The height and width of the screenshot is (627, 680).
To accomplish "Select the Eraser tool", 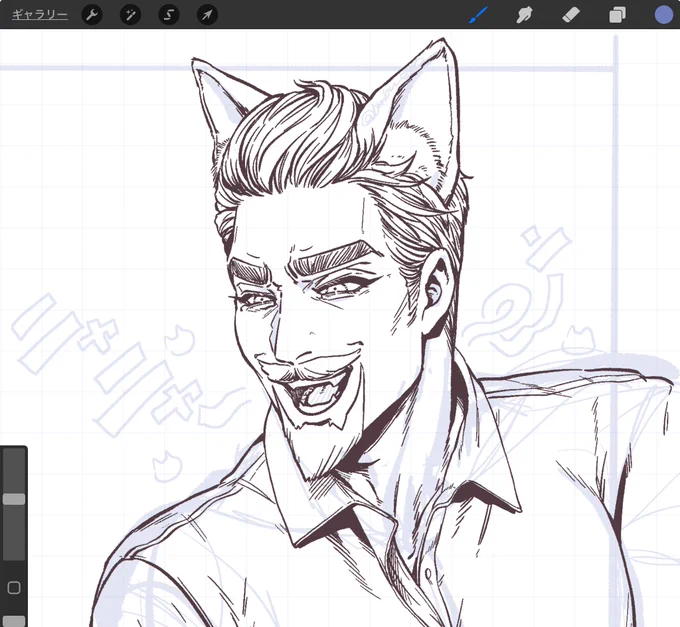I will click(x=571, y=16).
